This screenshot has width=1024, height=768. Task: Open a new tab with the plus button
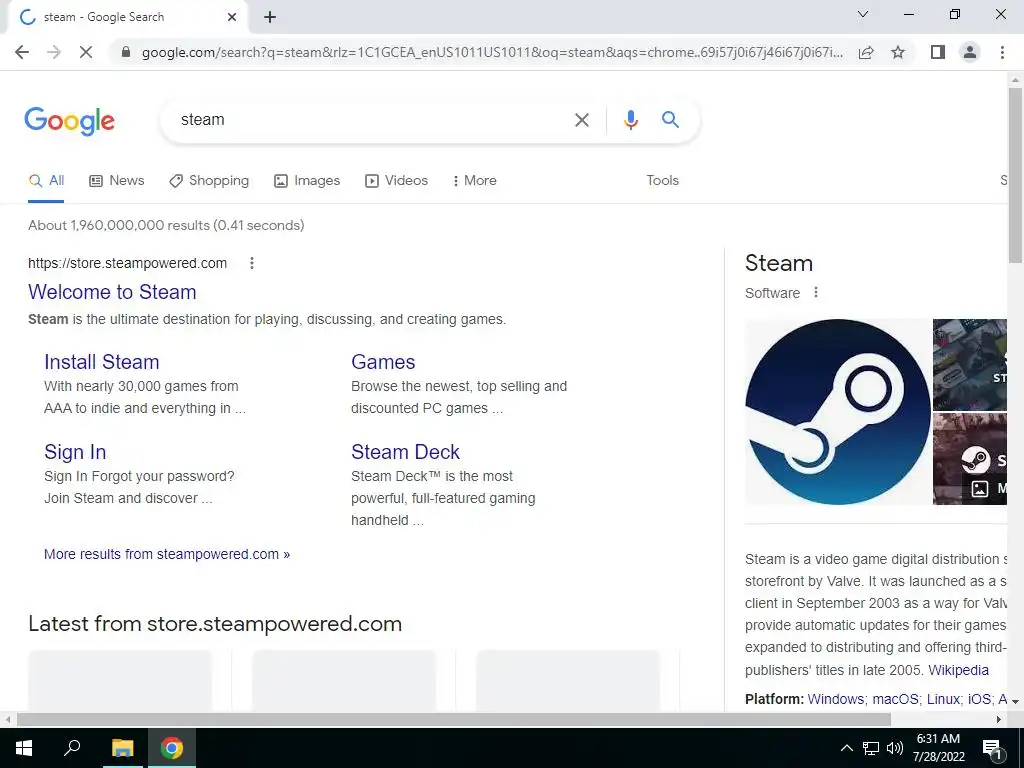point(270,17)
